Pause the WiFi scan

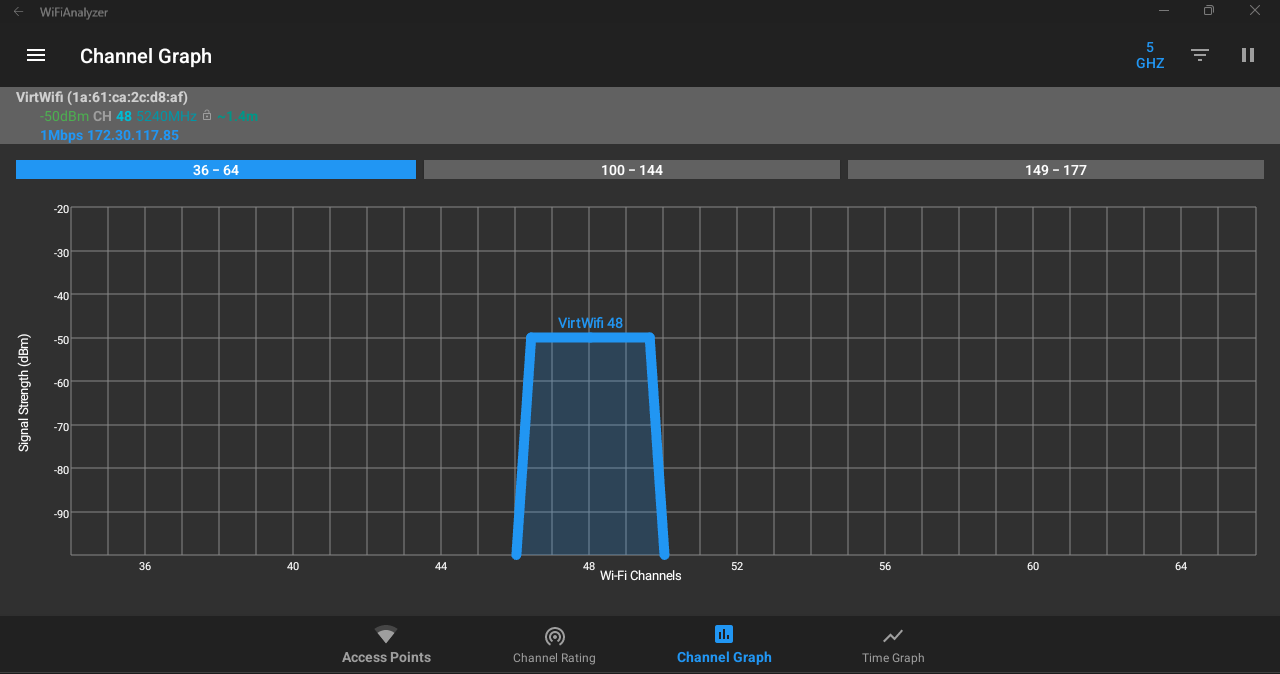point(1247,55)
